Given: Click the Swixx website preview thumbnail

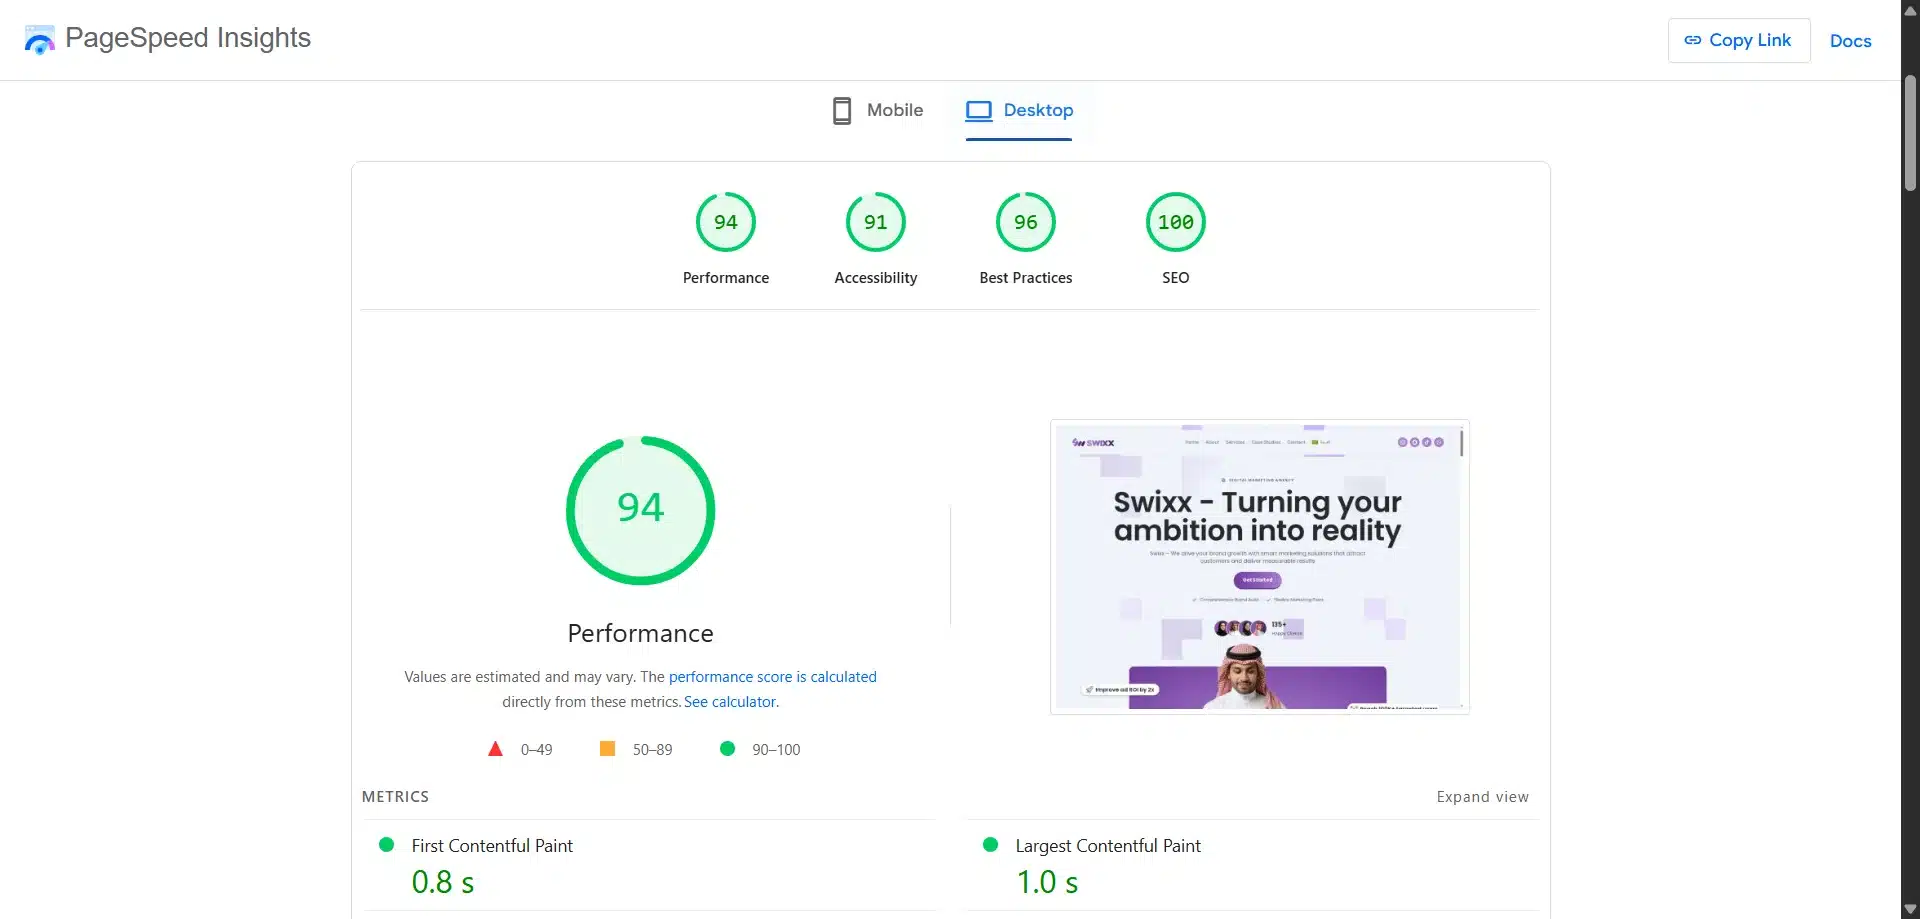Looking at the screenshot, I should pos(1258,566).
